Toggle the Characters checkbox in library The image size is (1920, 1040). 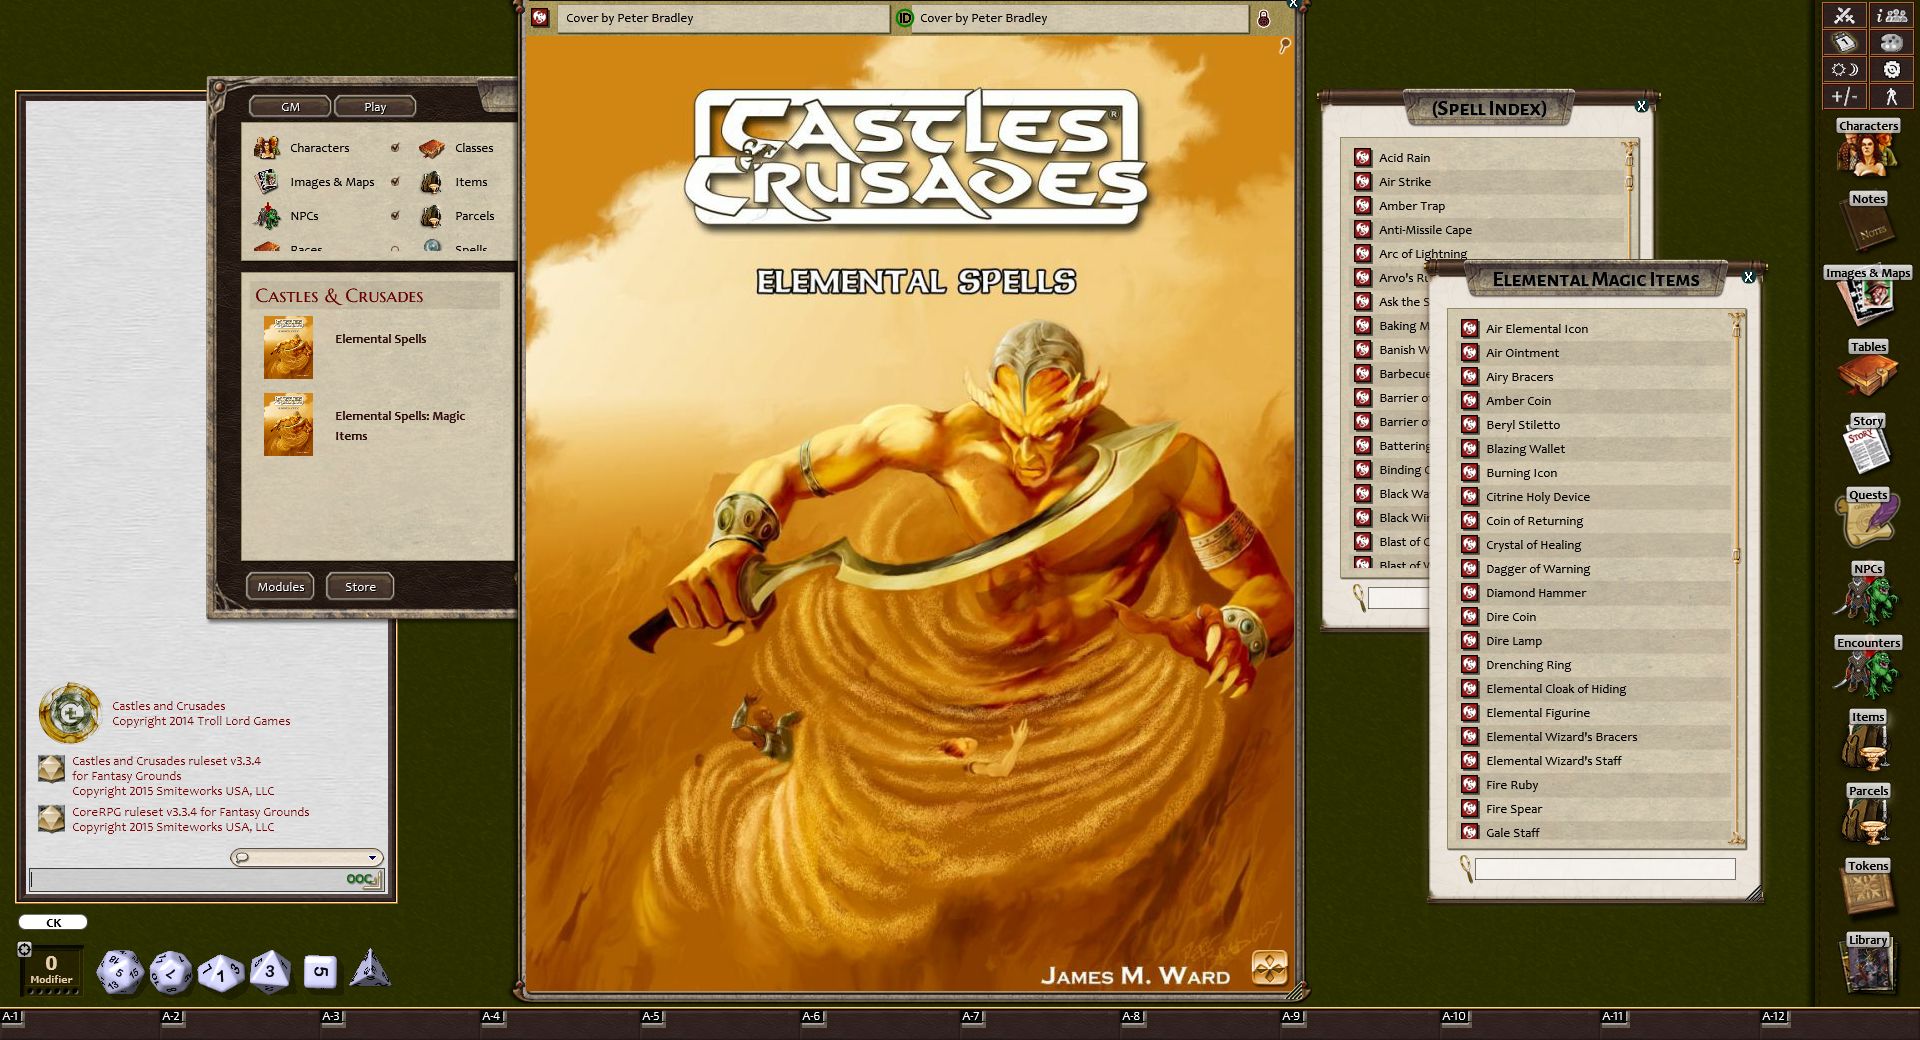[x=395, y=148]
